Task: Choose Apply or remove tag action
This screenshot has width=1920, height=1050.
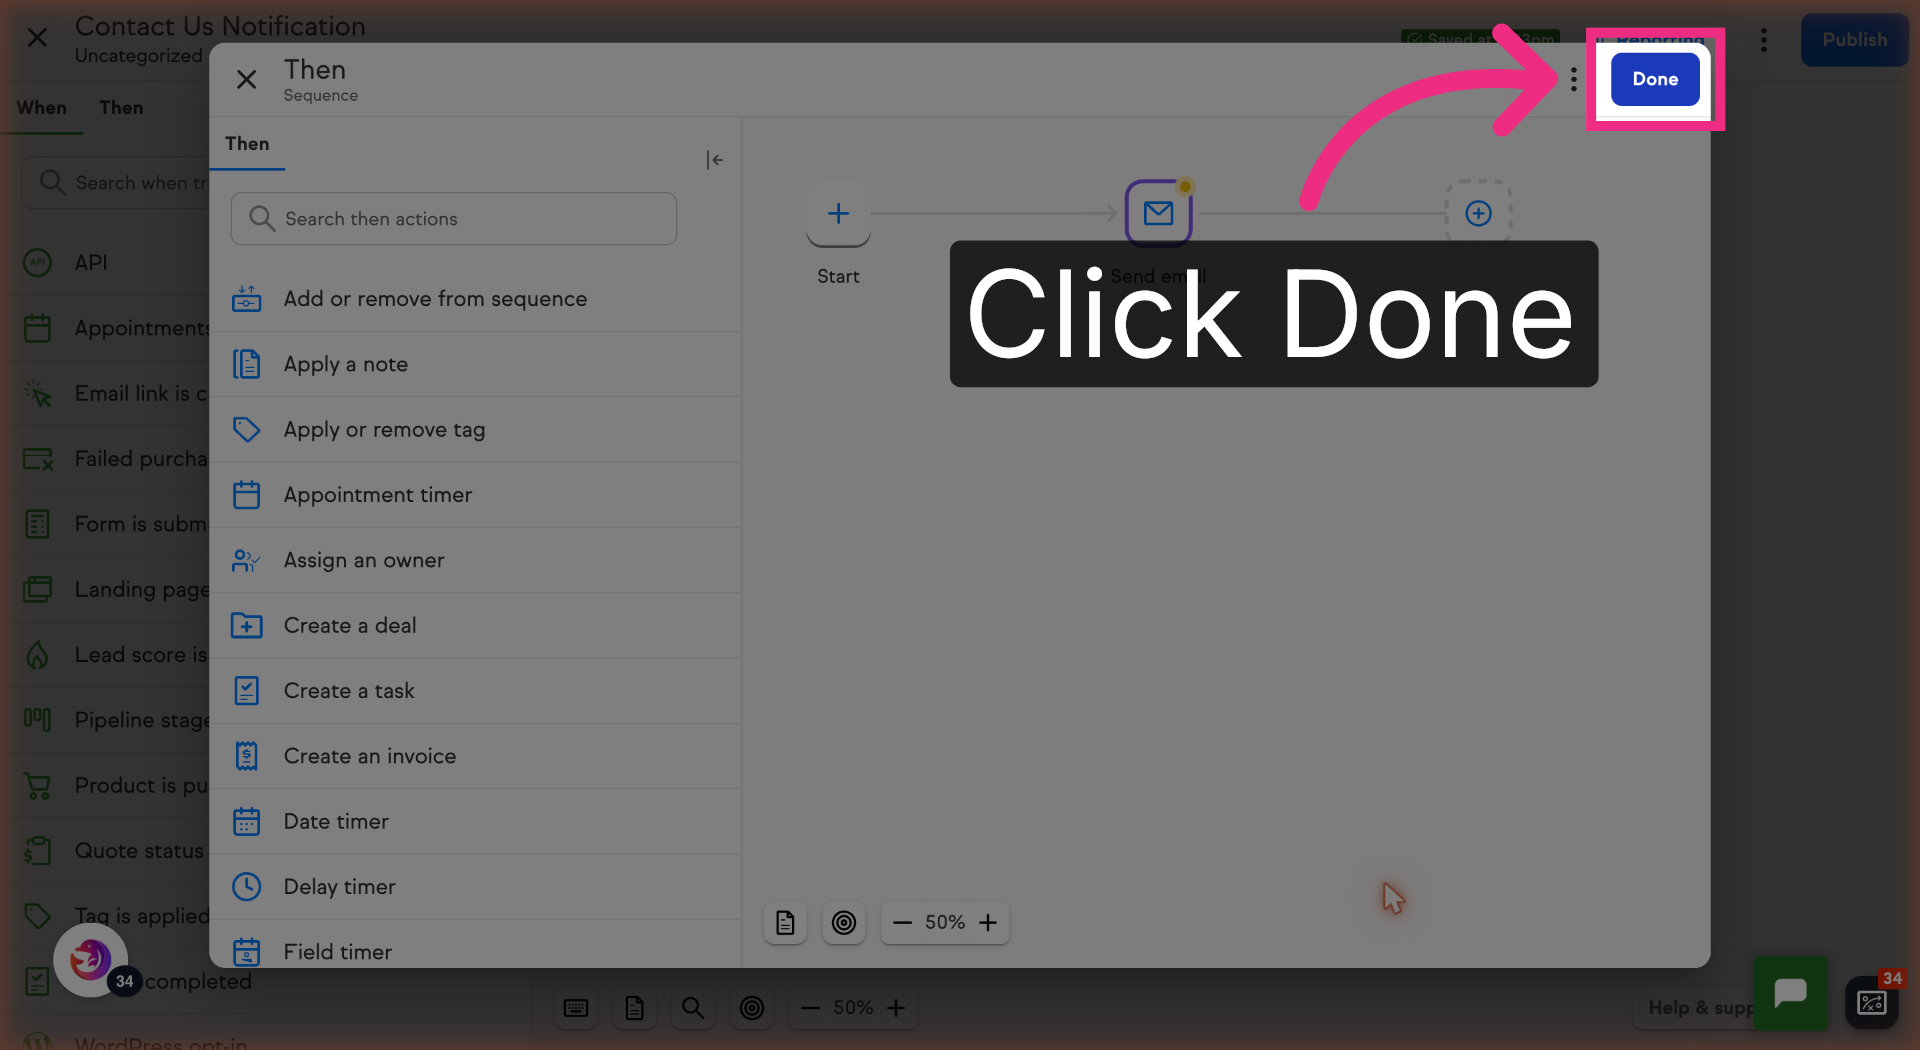Action: pyautogui.click(x=475, y=430)
